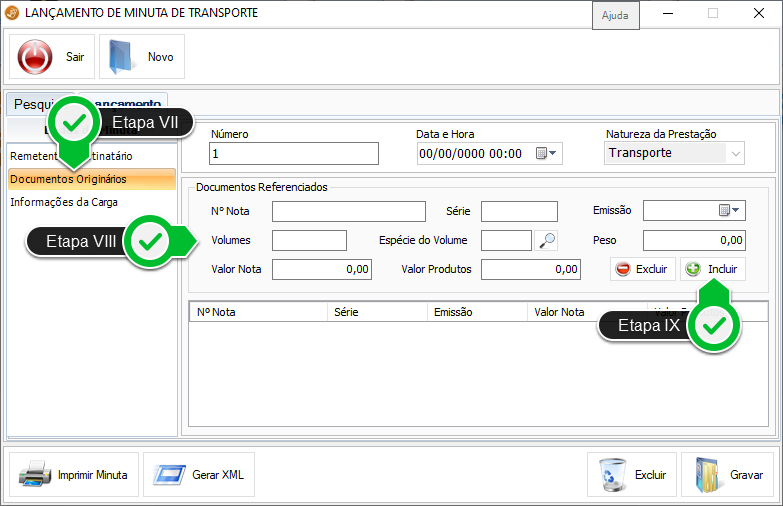The image size is (783, 506).
Task: Click the Série column header in the grid
Action: 377,312
